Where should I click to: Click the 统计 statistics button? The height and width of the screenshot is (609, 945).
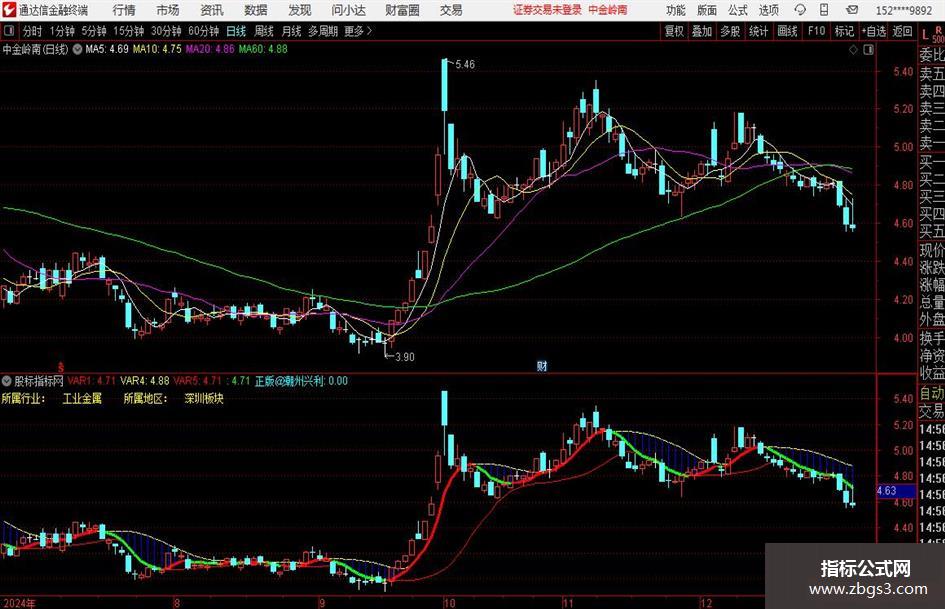(x=758, y=31)
